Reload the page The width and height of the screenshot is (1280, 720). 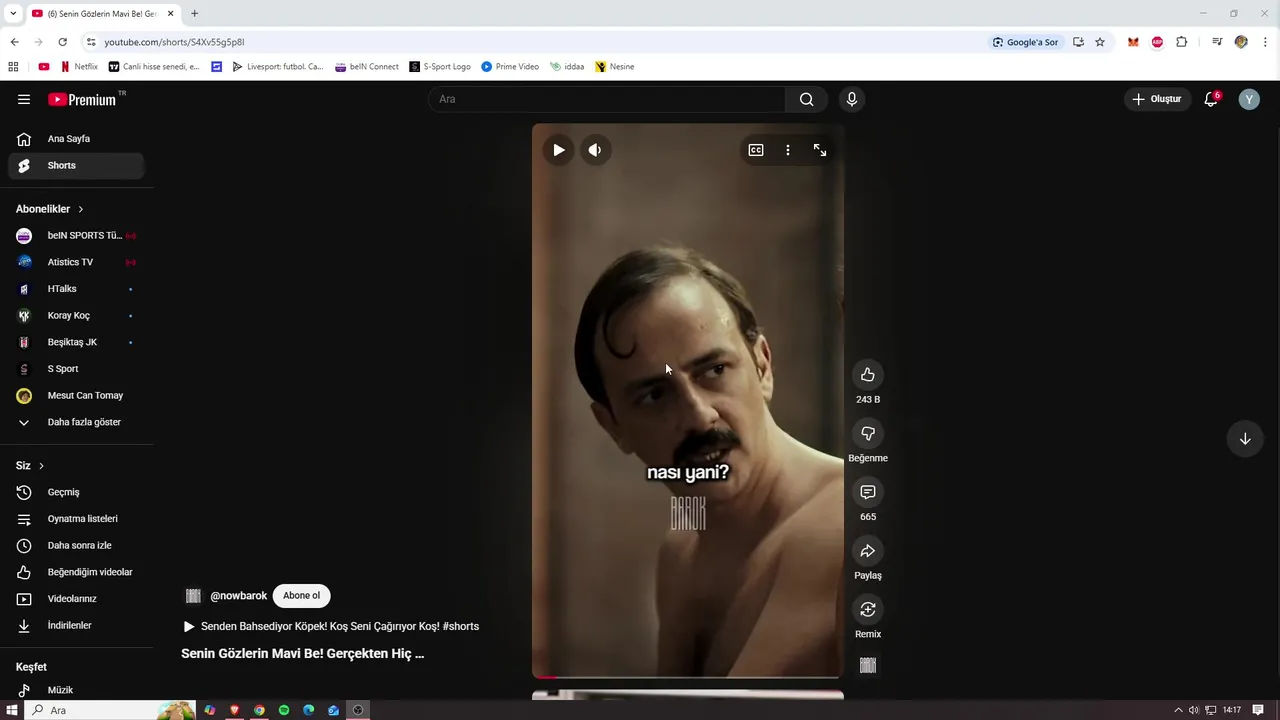point(62,42)
